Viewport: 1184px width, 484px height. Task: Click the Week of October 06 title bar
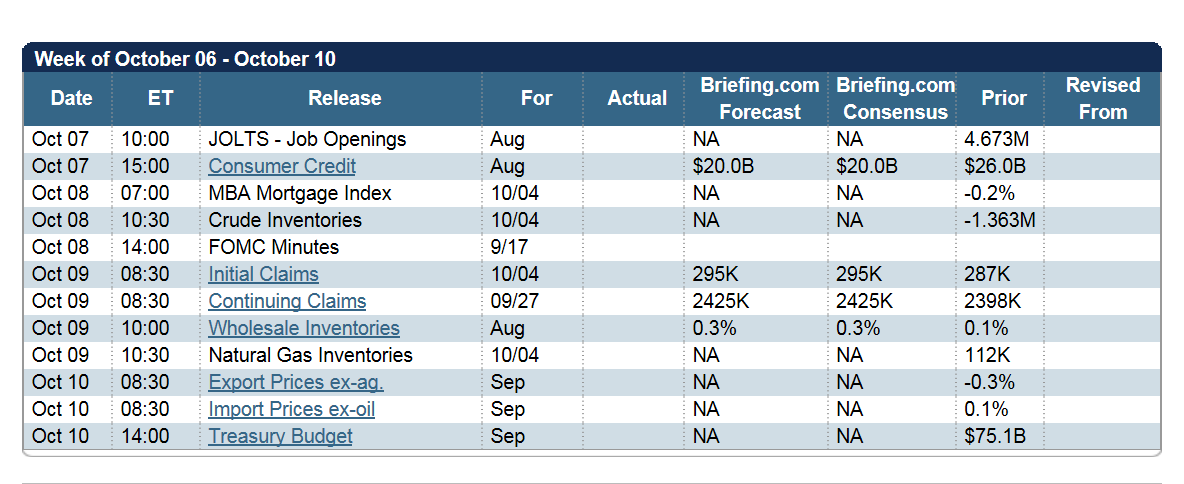tap(185, 58)
